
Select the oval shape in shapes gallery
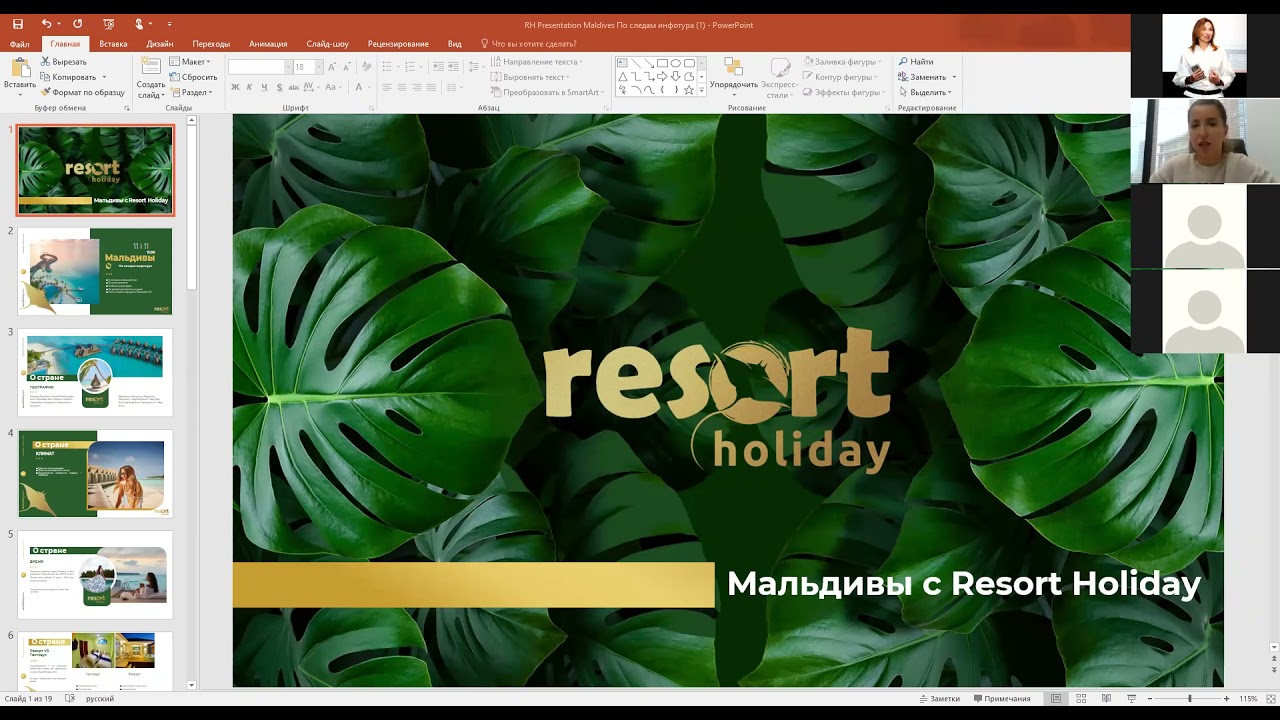[675, 63]
